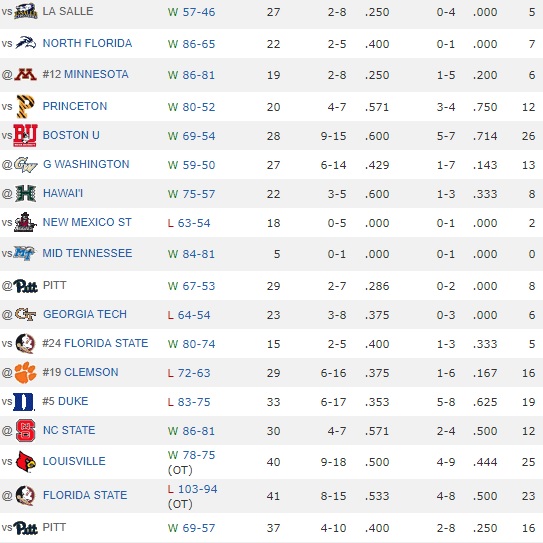This screenshot has height=543, width=543.
Task: Open the NEW MEXICO ST team link
Action: click(x=87, y=222)
